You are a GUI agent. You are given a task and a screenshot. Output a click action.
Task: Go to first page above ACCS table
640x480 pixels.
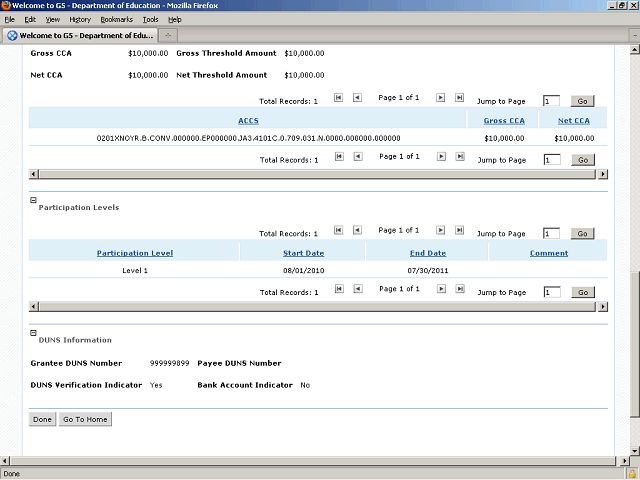point(338,98)
